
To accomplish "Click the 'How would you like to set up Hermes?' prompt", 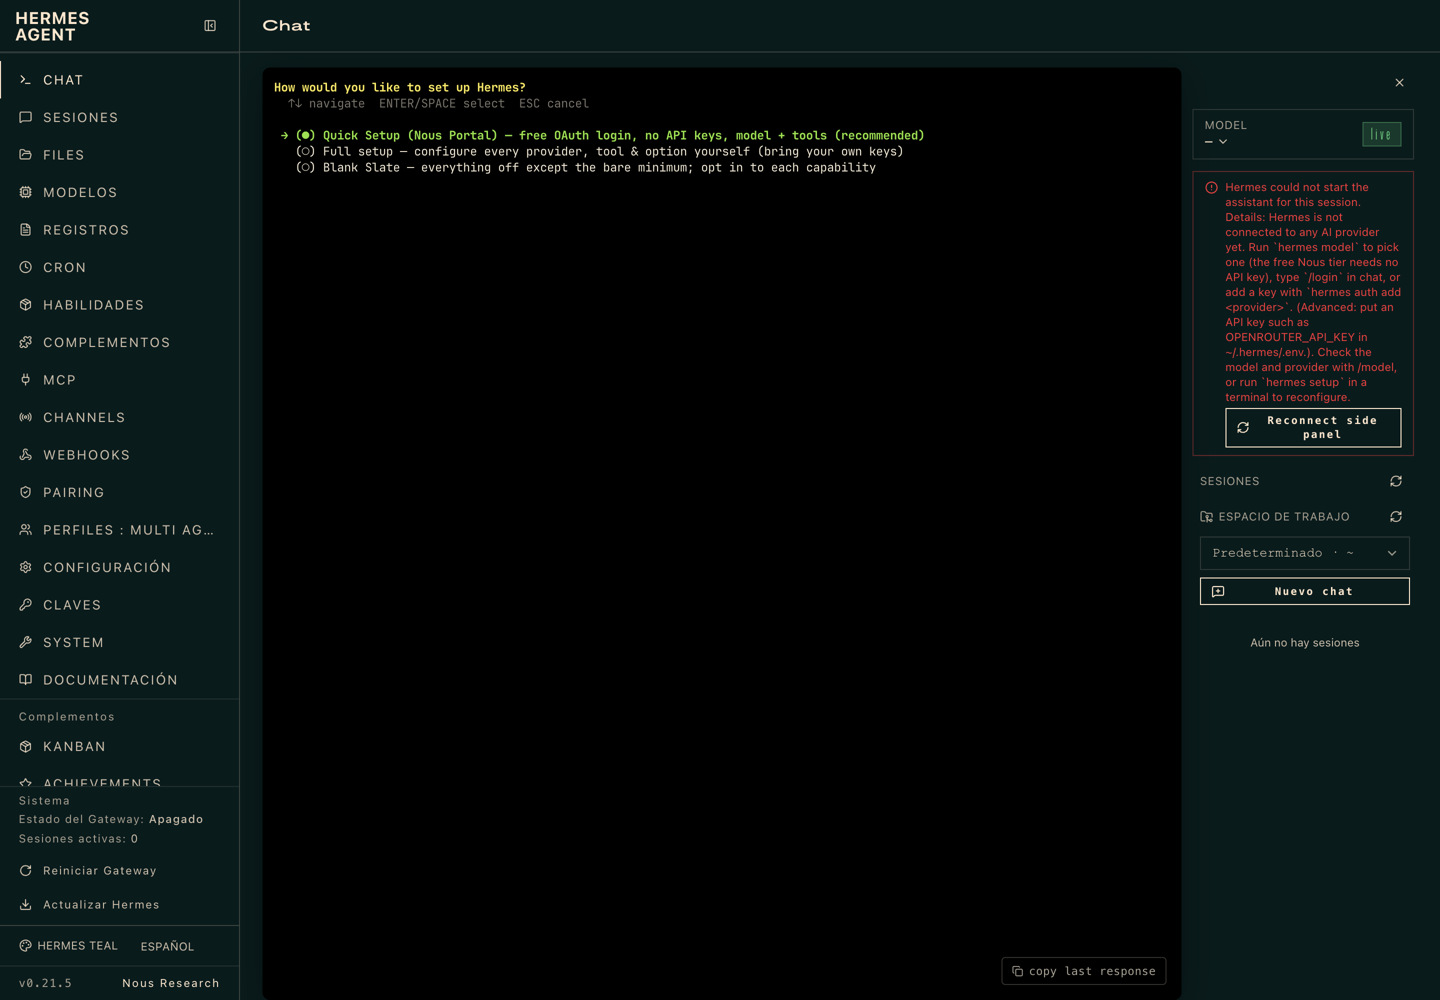I will pos(400,87).
